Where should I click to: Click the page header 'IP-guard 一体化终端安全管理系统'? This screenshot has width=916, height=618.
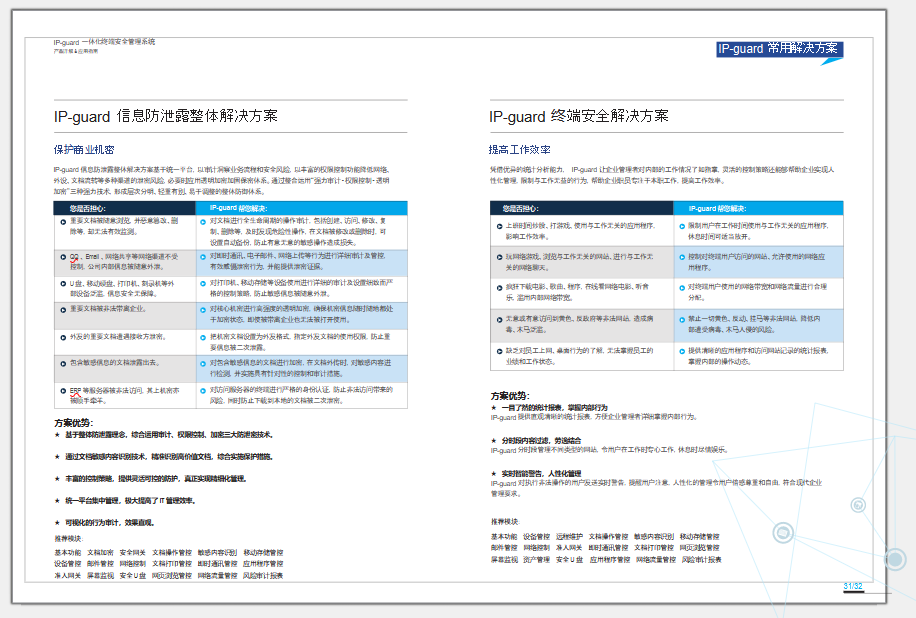click(x=104, y=42)
